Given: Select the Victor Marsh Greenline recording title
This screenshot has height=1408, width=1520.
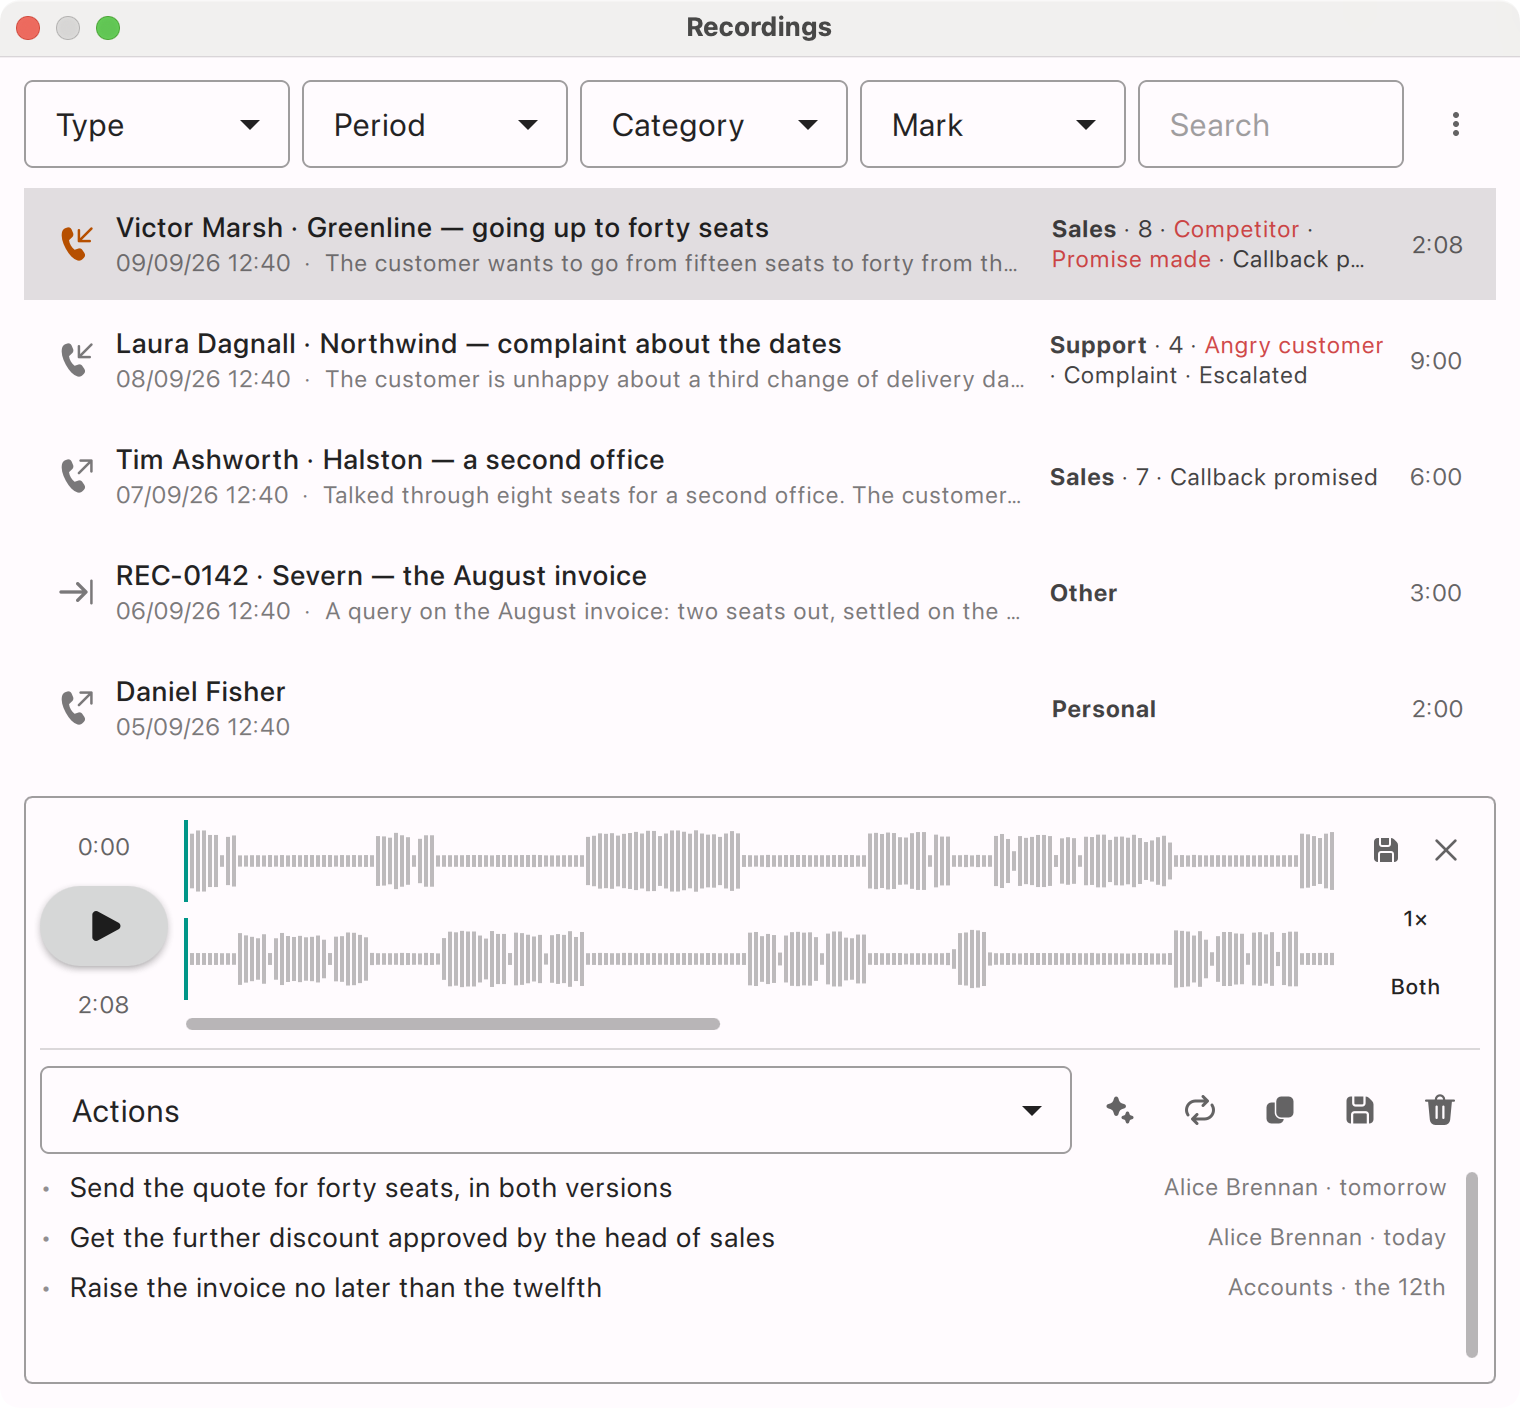Looking at the screenshot, I should coord(442,228).
